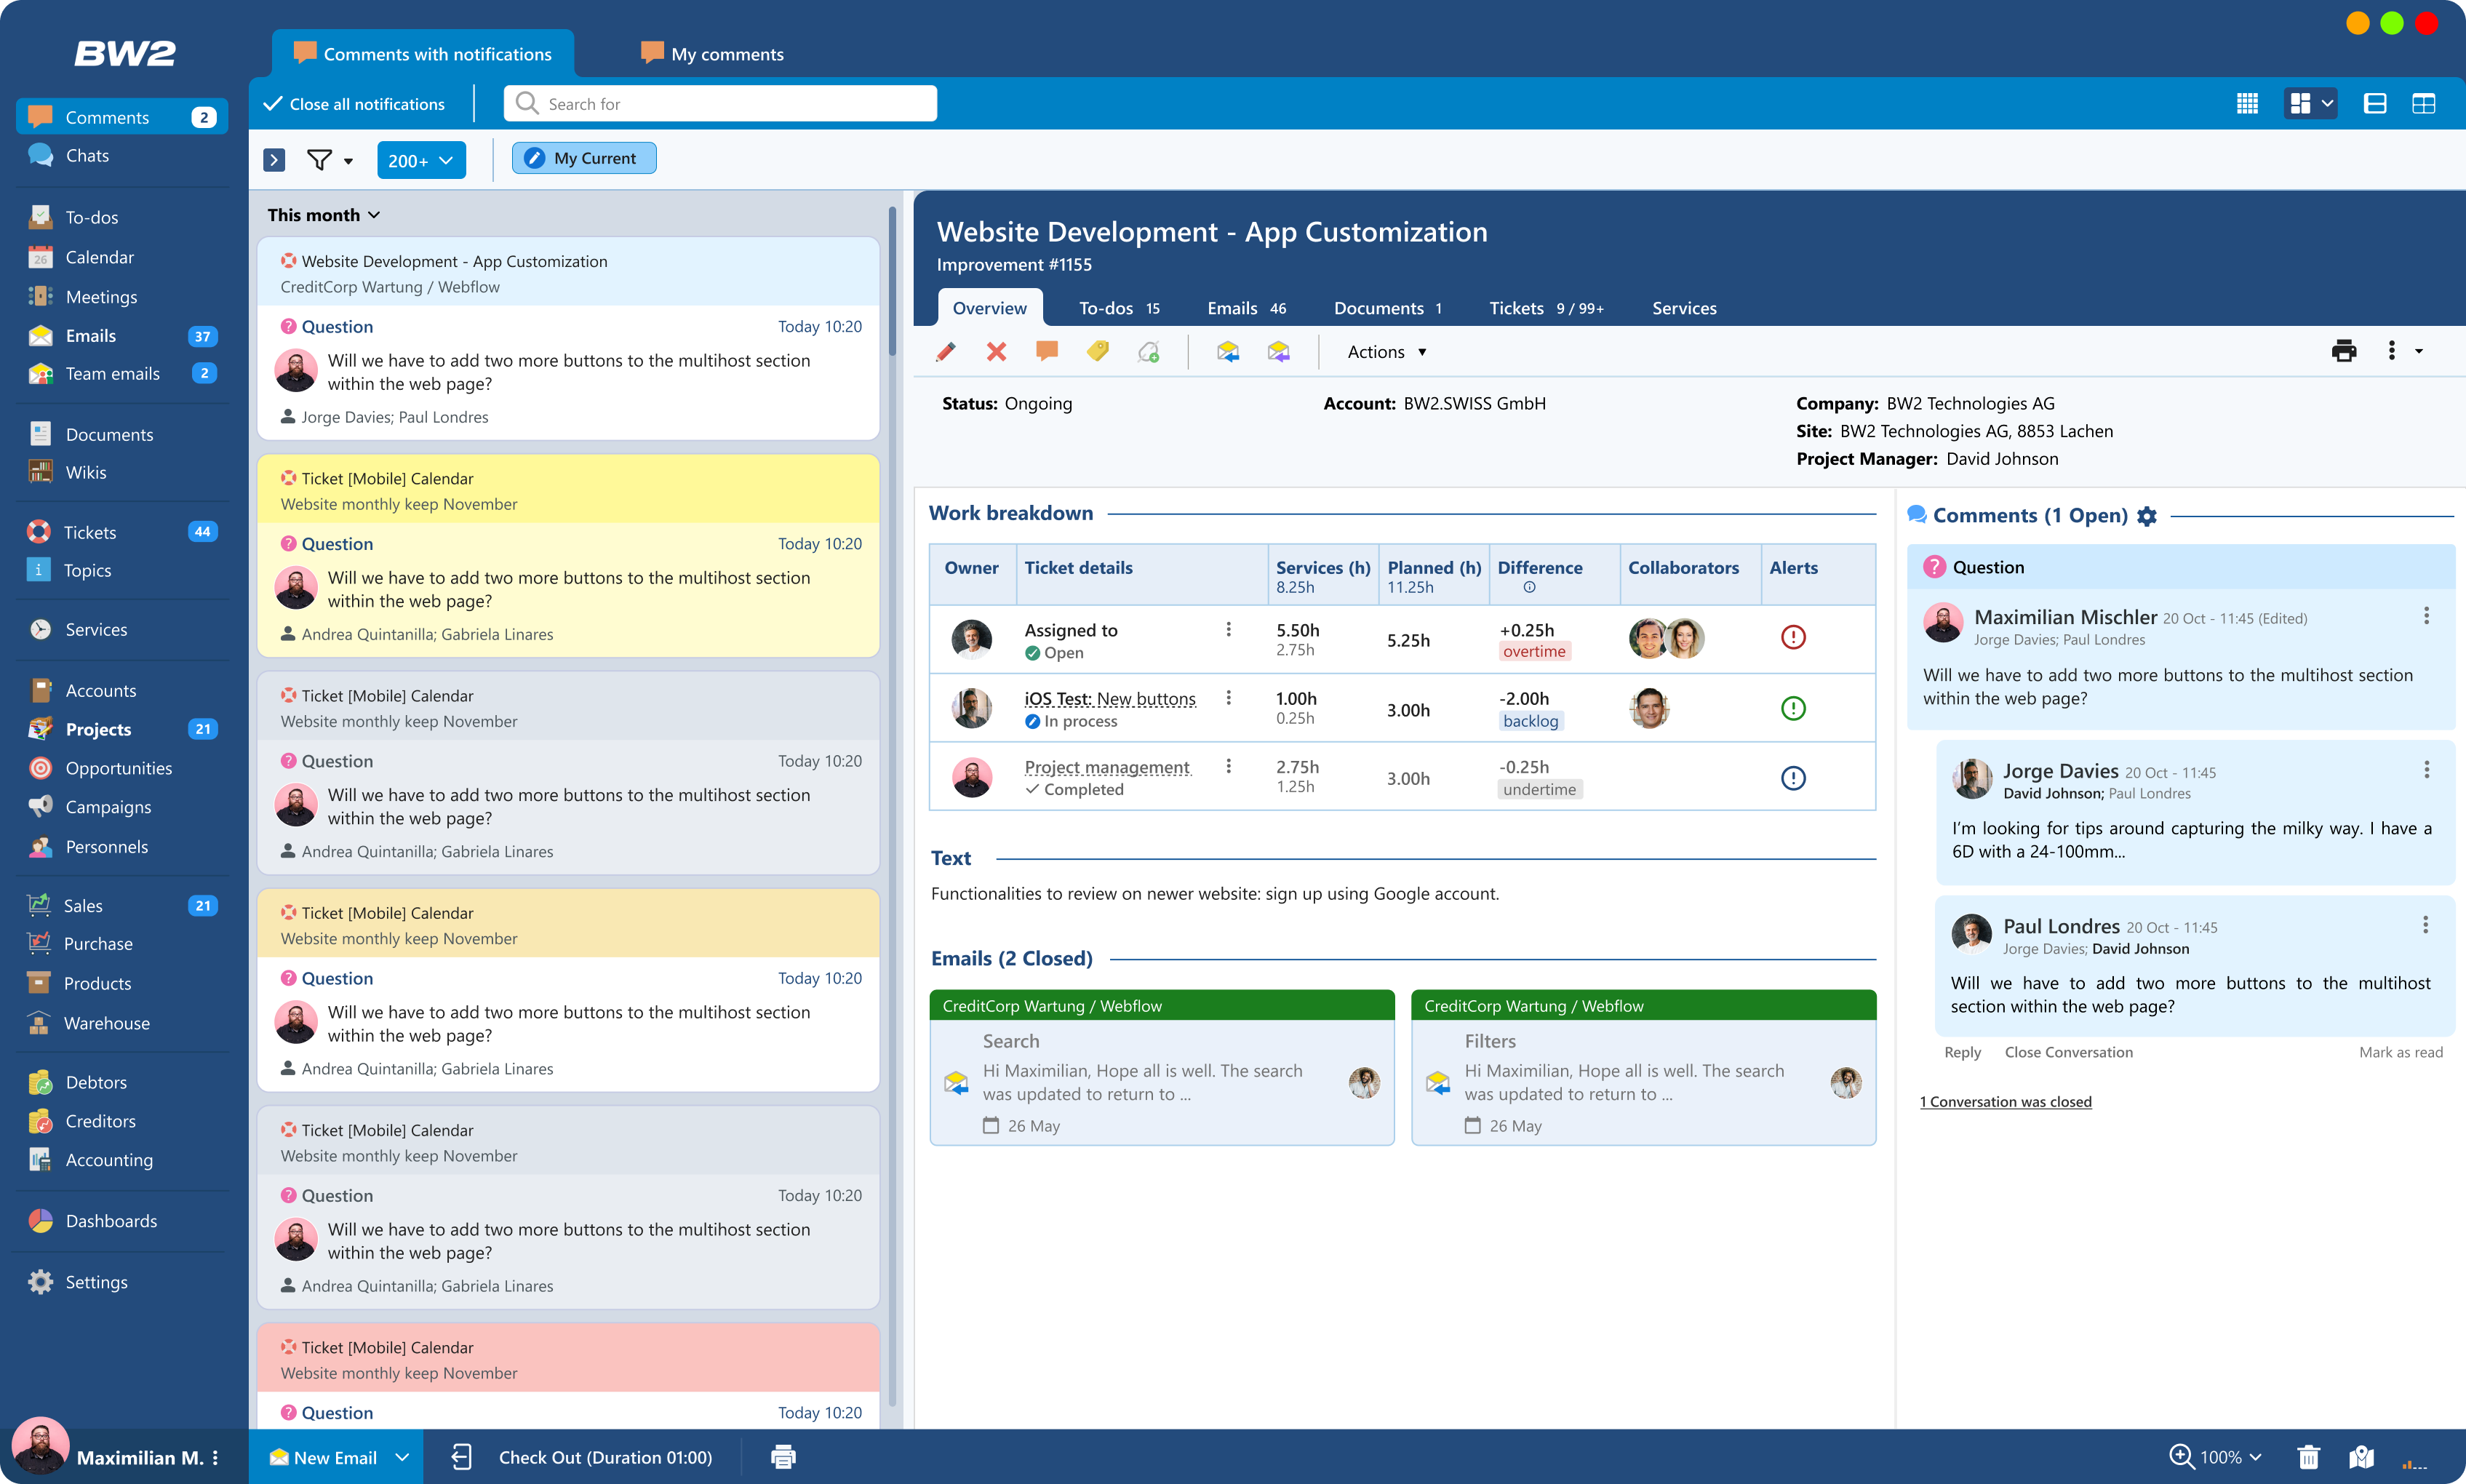Screen dimensions: 2466x1484
Task: Expand the list panel arrow toggle
Action: pyautogui.click(x=274, y=160)
